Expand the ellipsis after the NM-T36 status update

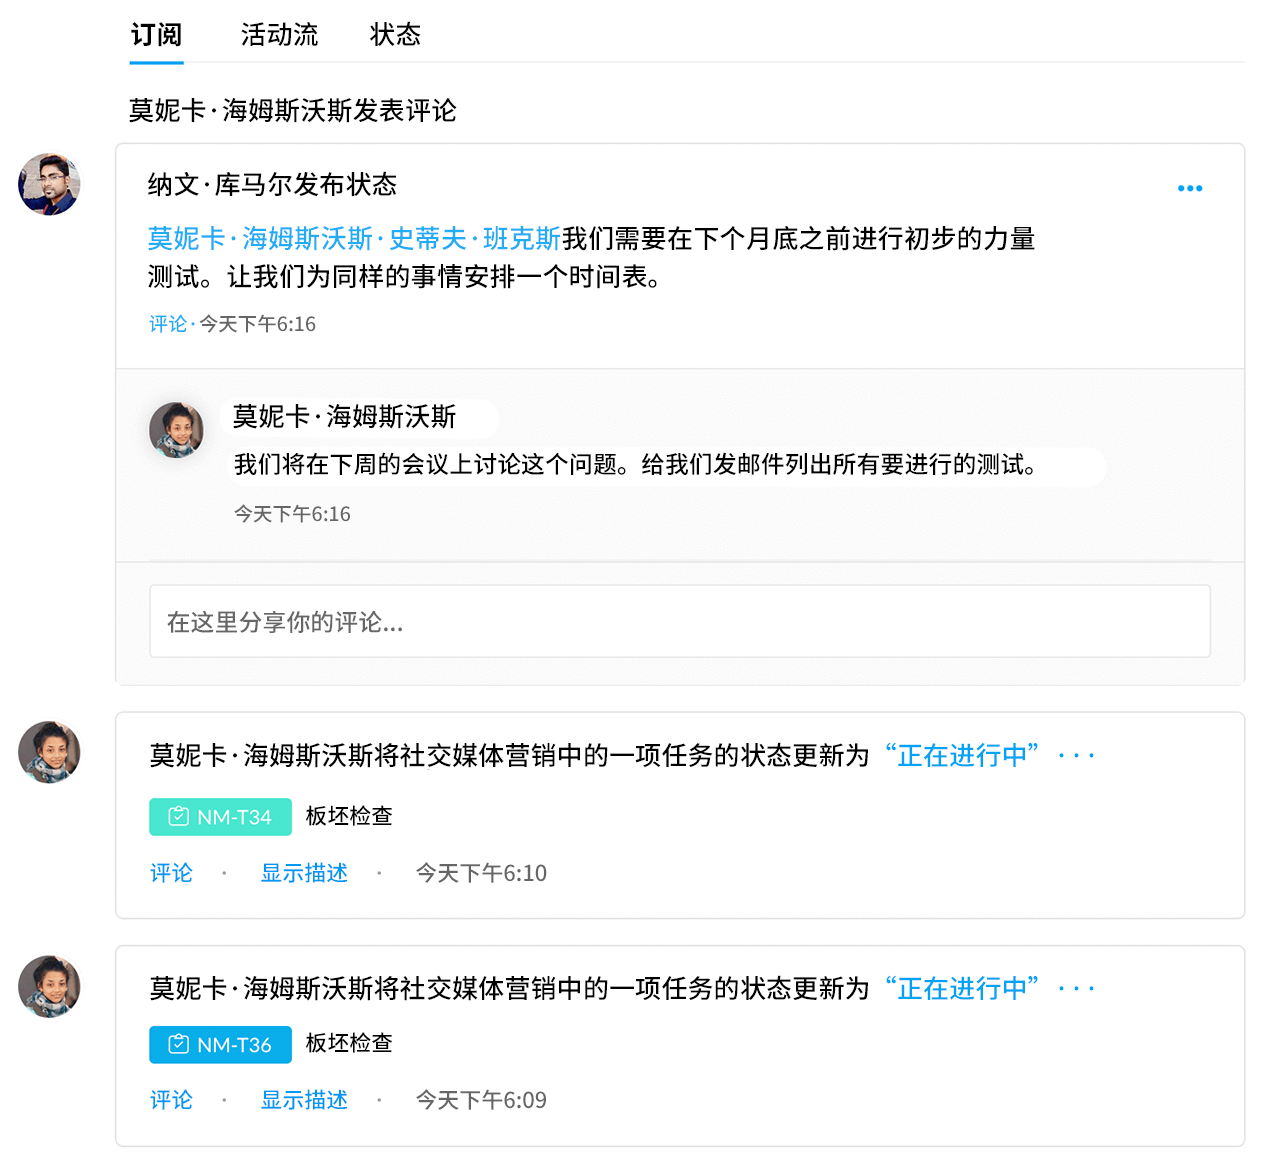pos(1076,989)
